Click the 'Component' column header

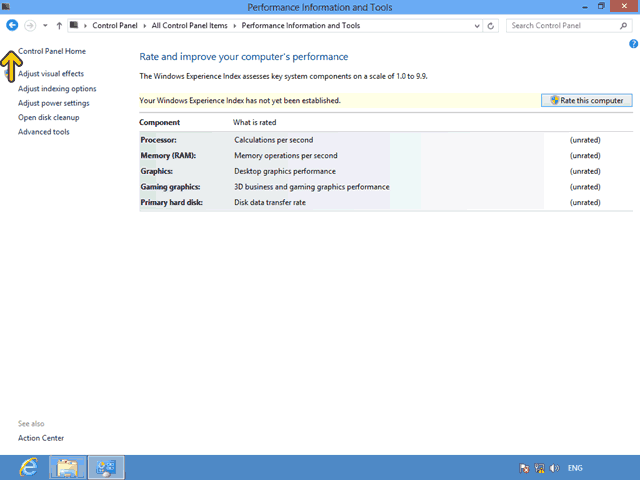(x=160, y=122)
